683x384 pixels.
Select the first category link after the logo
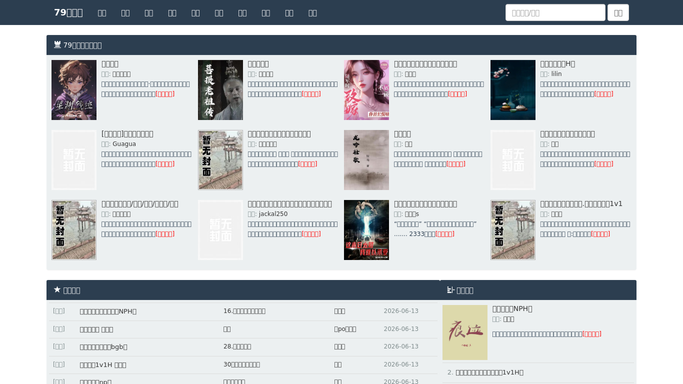[102, 13]
